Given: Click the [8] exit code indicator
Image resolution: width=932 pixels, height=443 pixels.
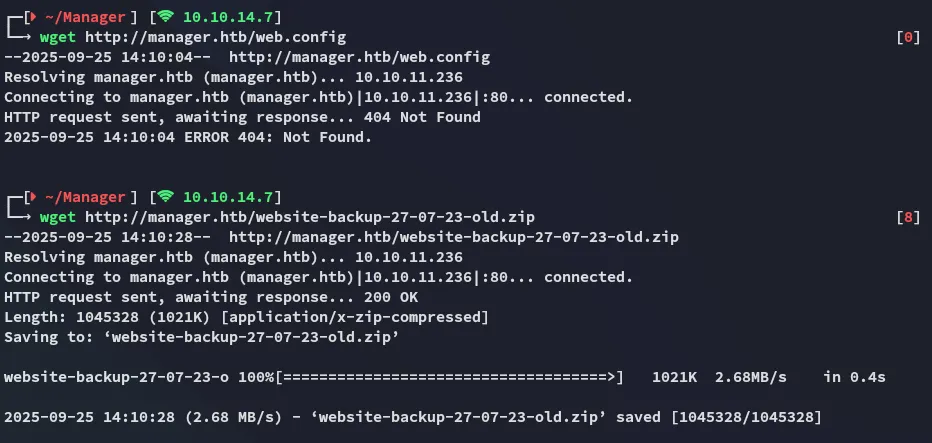Looking at the screenshot, I should 908,217.
